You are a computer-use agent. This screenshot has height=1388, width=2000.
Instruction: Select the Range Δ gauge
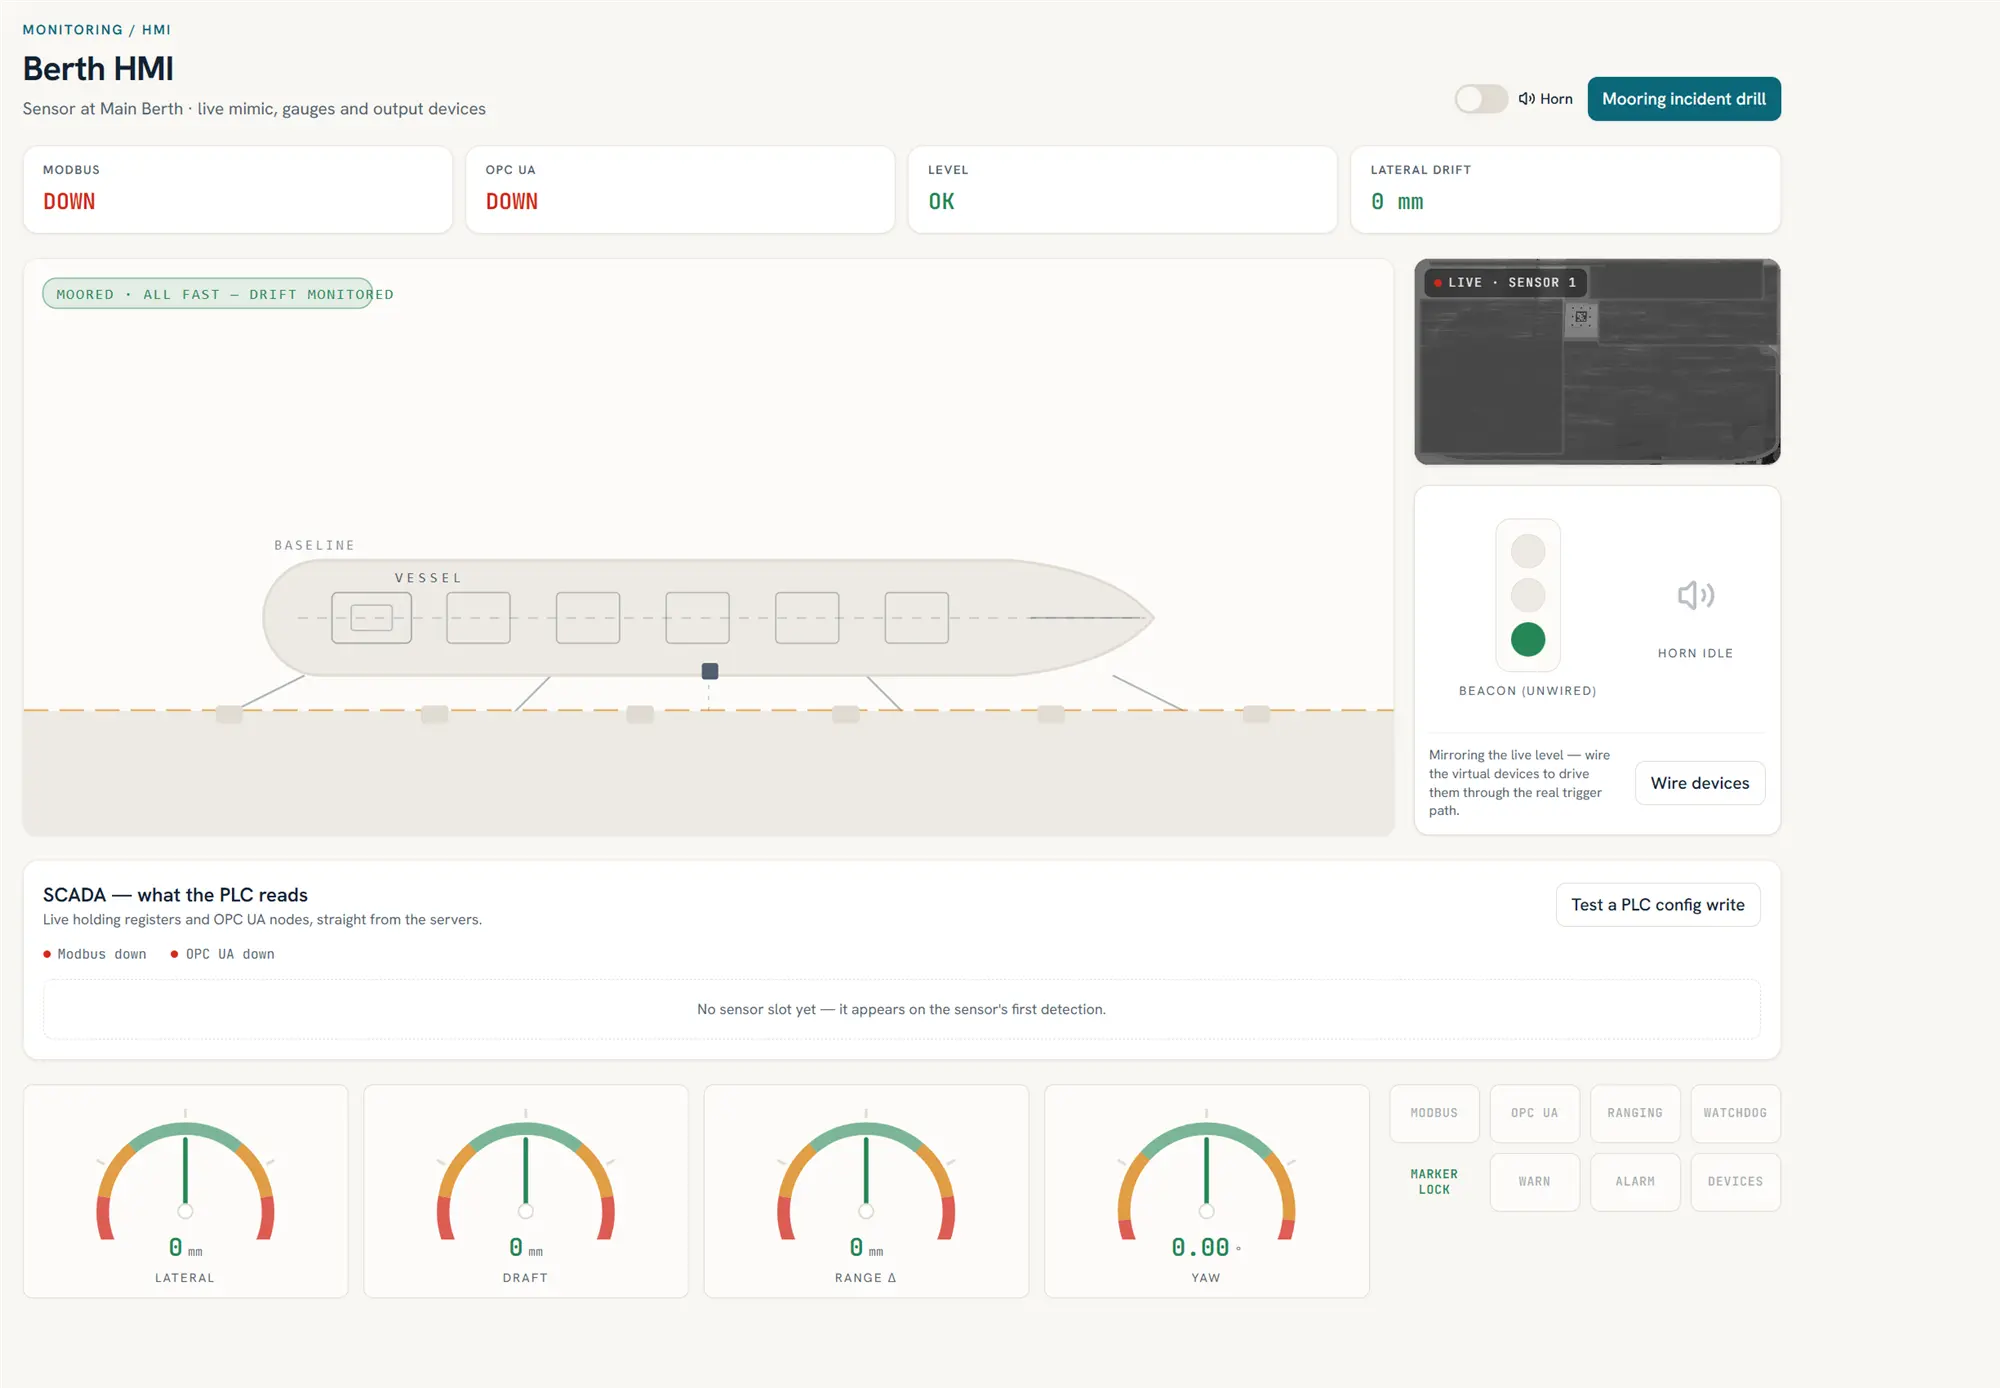(x=866, y=1192)
